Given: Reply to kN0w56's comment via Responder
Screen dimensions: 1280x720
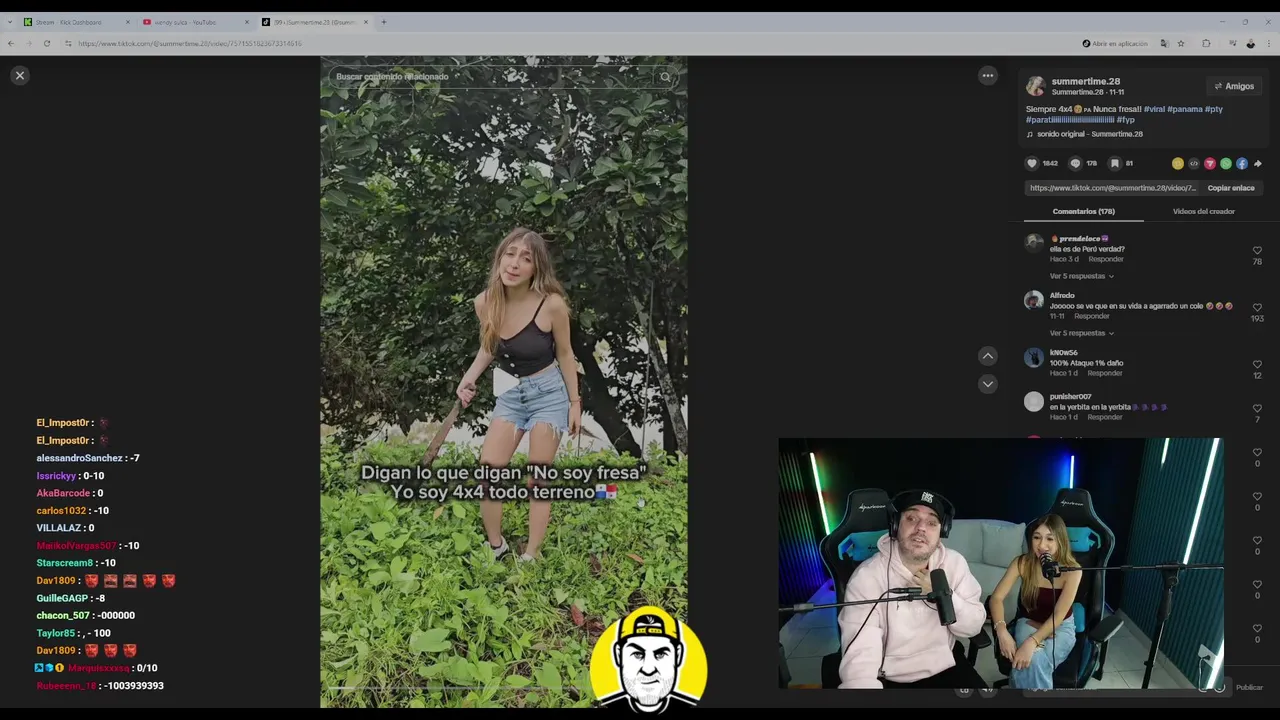Looking at the screenshot, I should [x=1104, y=373].
